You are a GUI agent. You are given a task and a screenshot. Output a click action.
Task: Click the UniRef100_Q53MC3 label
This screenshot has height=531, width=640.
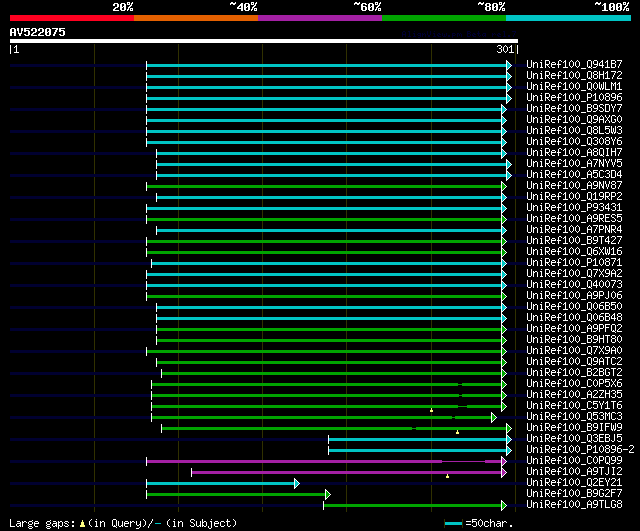pyautogui.click(x=574, y=417)
